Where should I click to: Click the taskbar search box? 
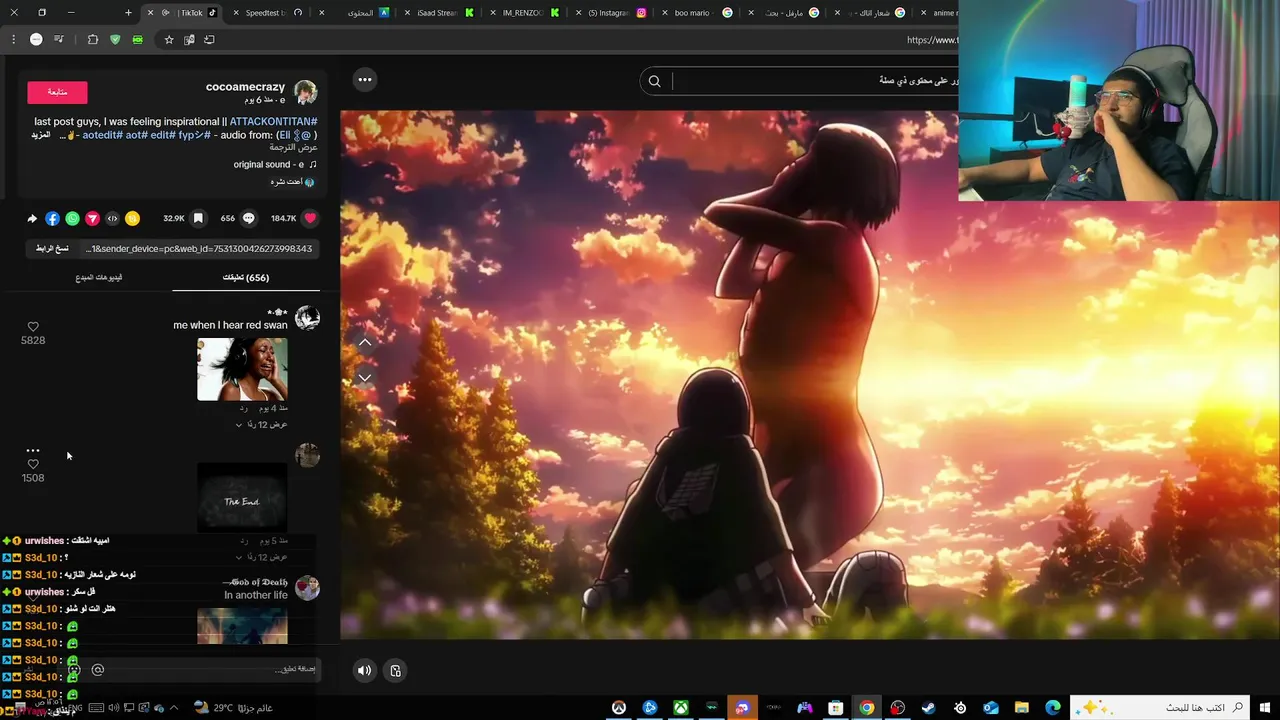[1160, 708]
